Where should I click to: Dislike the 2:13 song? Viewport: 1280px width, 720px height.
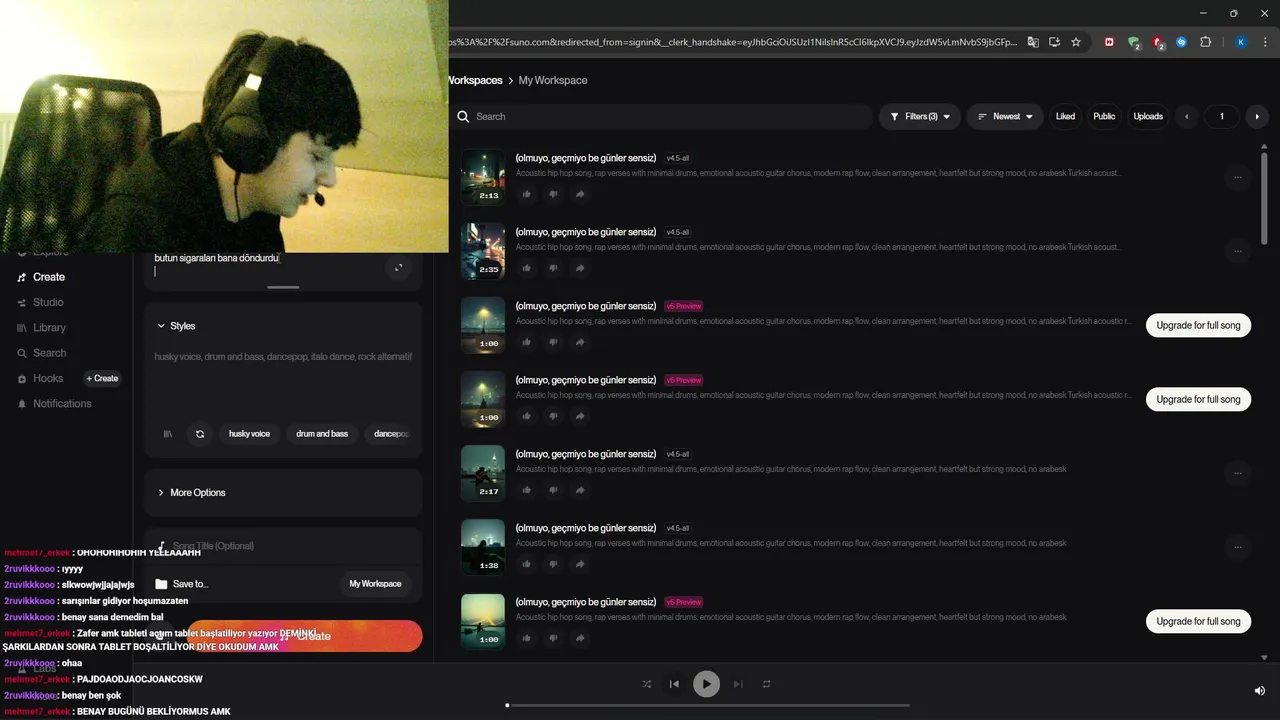point(553,194)
